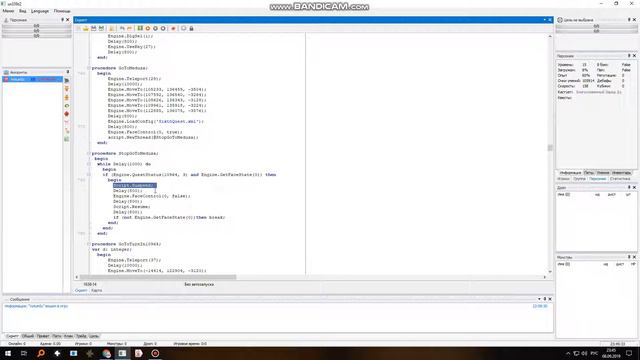Viewport: 640px width, 360px height.
Task: Switch to Статистика sub-tab
Action: [620, 179]
